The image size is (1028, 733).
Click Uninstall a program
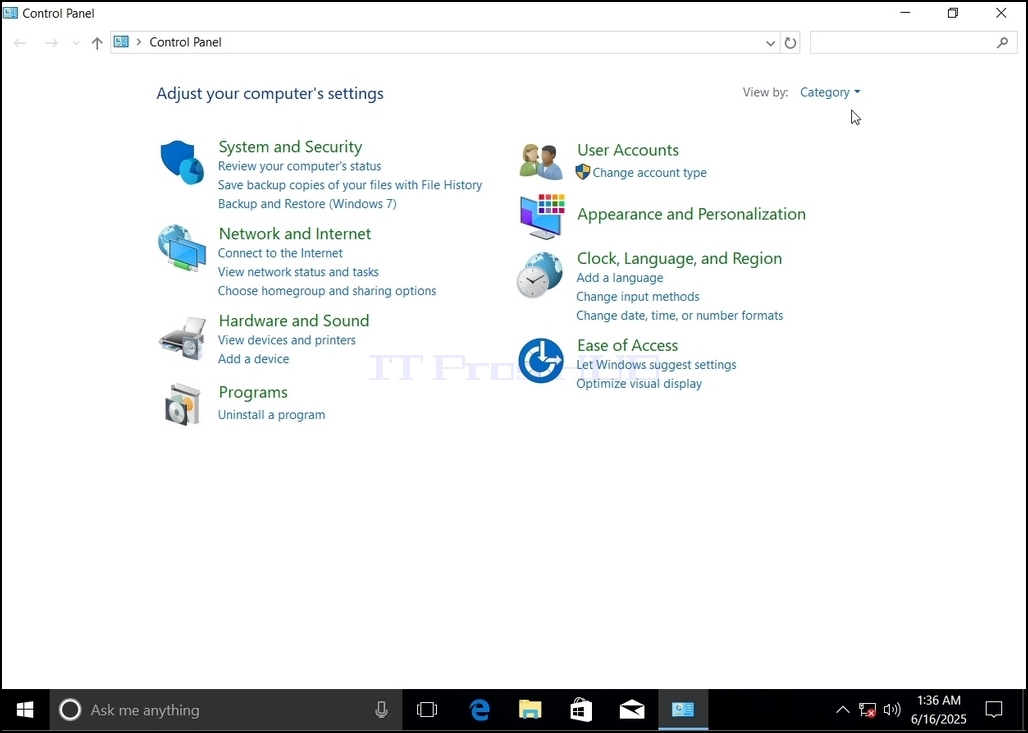pyautogui.click(x=271, y=415)
